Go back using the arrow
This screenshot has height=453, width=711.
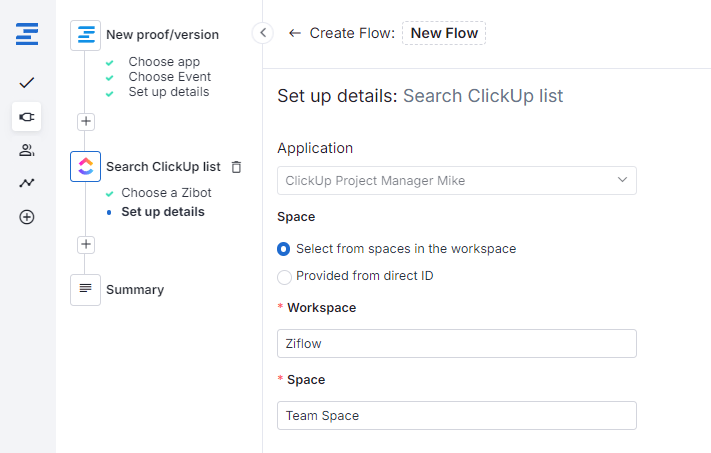(294, 33)
